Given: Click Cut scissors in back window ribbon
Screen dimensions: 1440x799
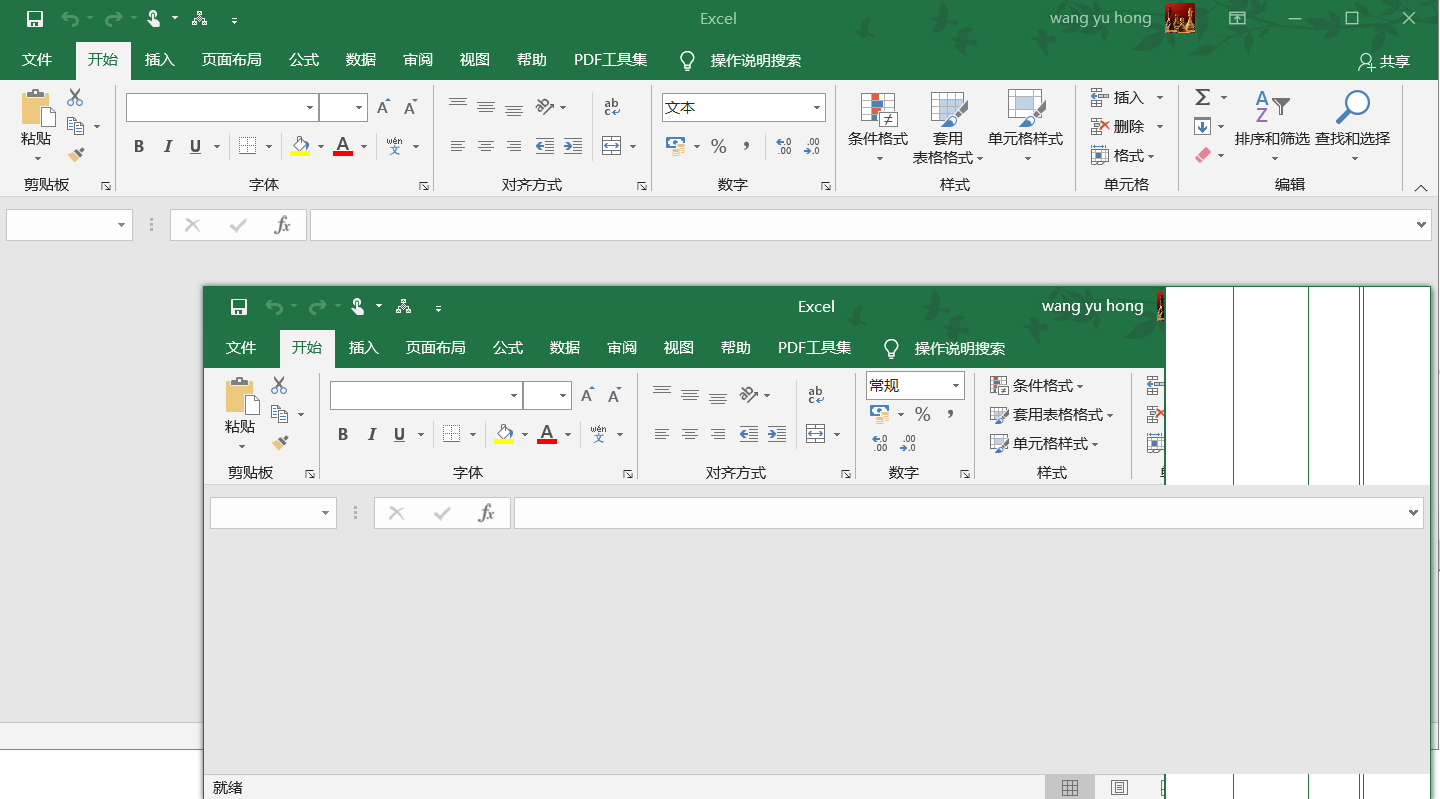Looking at the screenshot, I should tap(75, 98).
